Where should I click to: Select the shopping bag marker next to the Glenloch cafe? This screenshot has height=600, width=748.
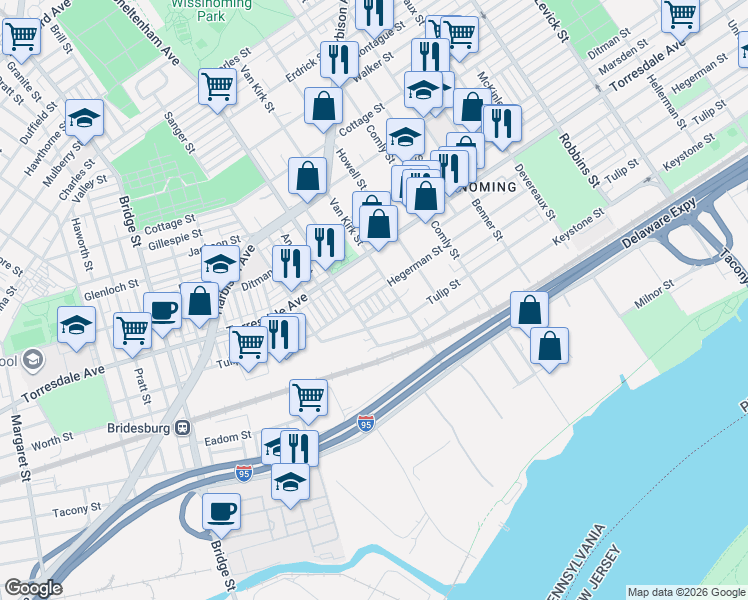point(199,302)
